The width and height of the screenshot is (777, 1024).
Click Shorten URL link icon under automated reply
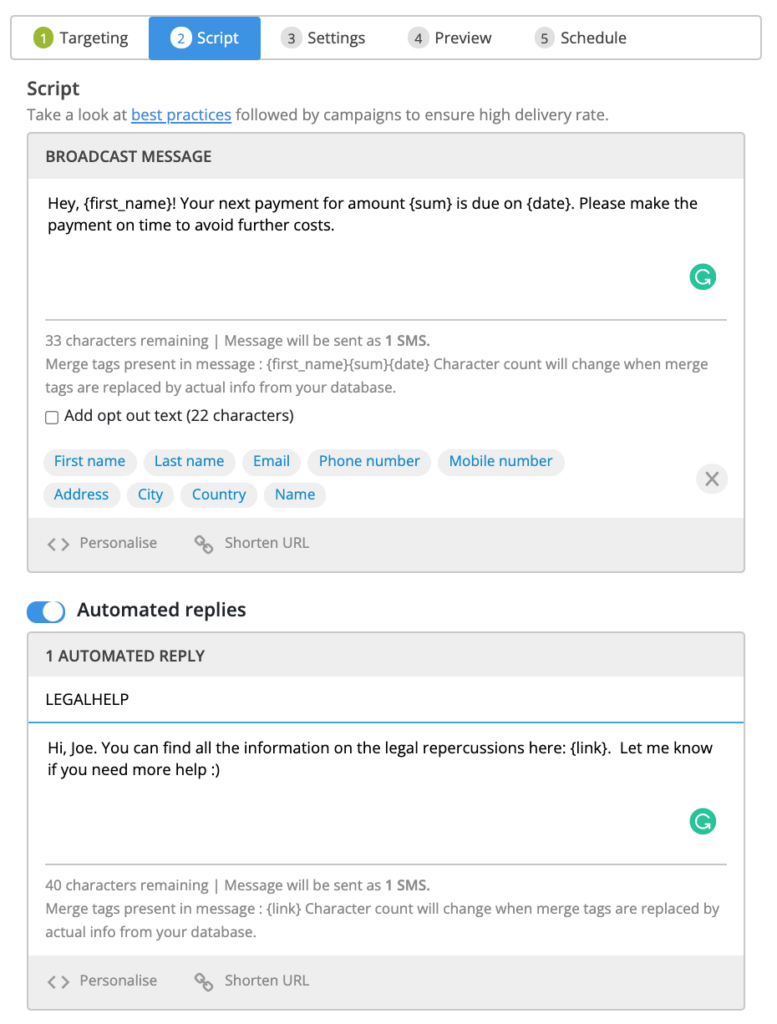click(x=204, y=982)
